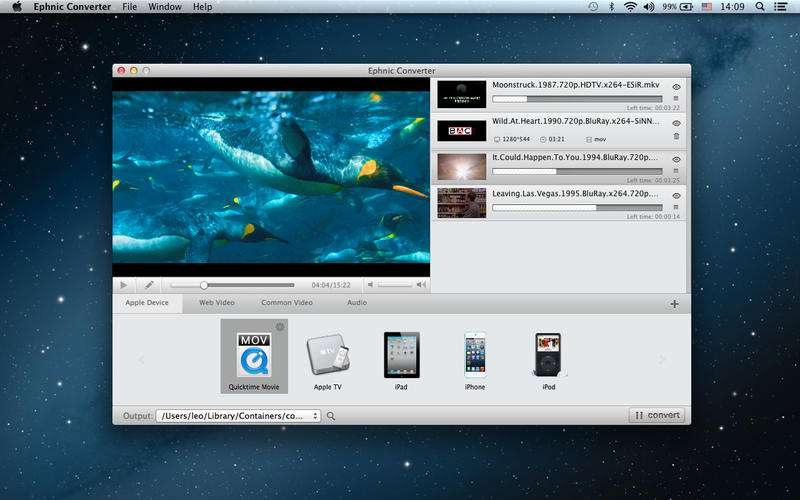Open the Bluetooth status menu
This screenshot has height=500, width=800.
(x=611, y=7)
